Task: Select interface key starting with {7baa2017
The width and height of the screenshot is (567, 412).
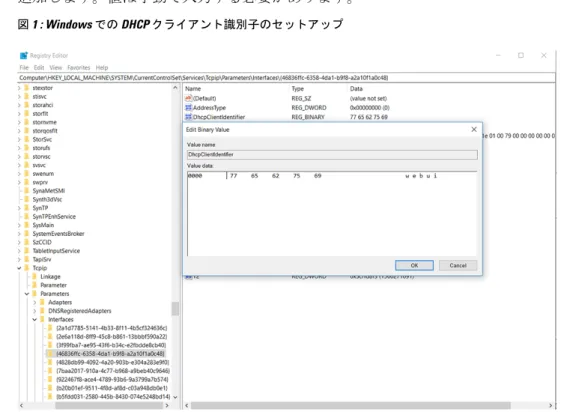Action: [113, 371]
